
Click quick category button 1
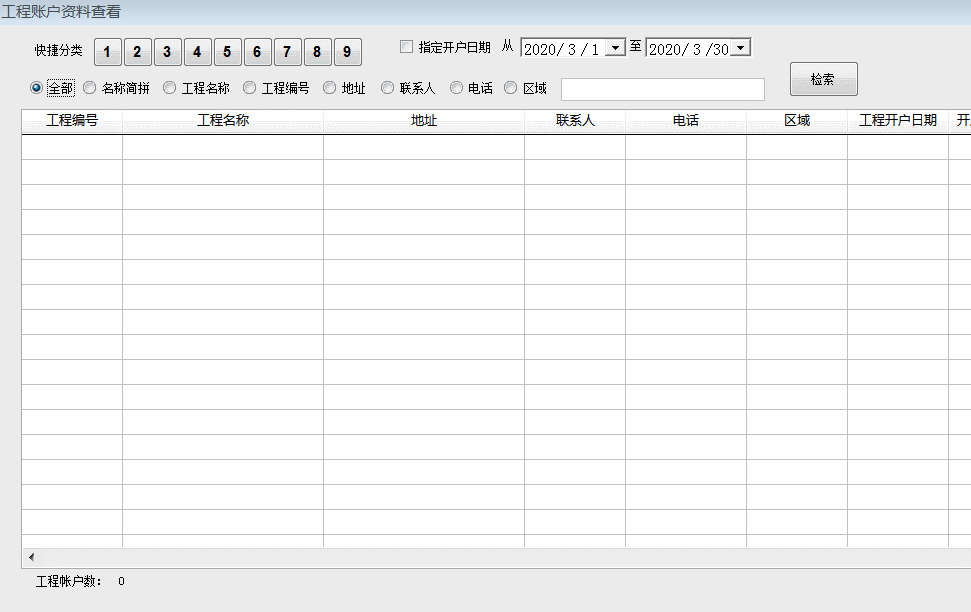click(107, 52)
